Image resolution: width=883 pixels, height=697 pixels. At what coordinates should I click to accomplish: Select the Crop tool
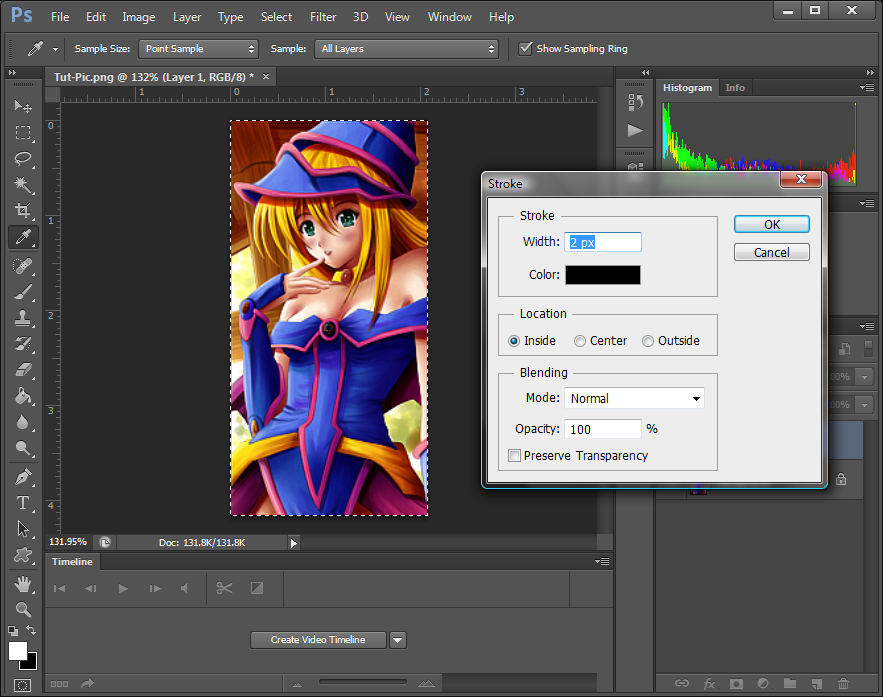click(23, 211)
